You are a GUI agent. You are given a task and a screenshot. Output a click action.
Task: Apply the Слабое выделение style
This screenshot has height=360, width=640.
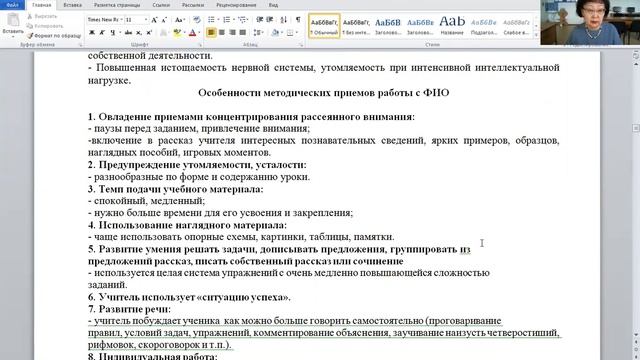coord(516,26)
